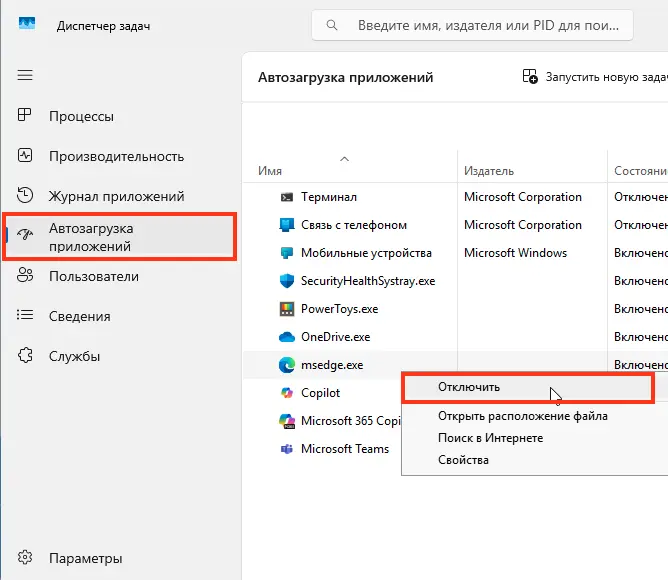
Task: Click the Службы puzzle icon
Action: coord(25,355)
